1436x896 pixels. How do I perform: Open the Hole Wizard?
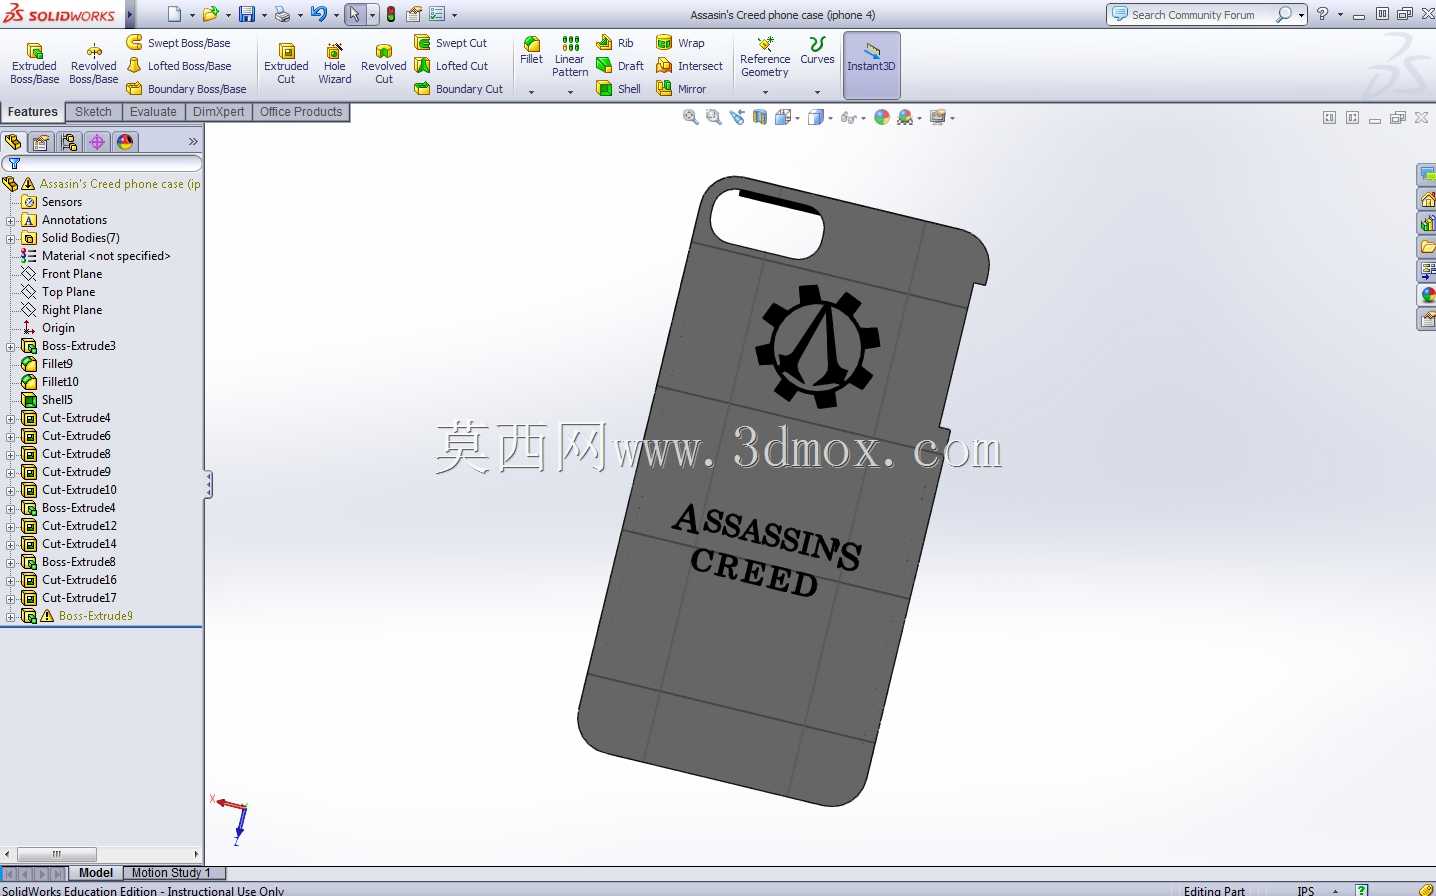click(x=335, y=64)
